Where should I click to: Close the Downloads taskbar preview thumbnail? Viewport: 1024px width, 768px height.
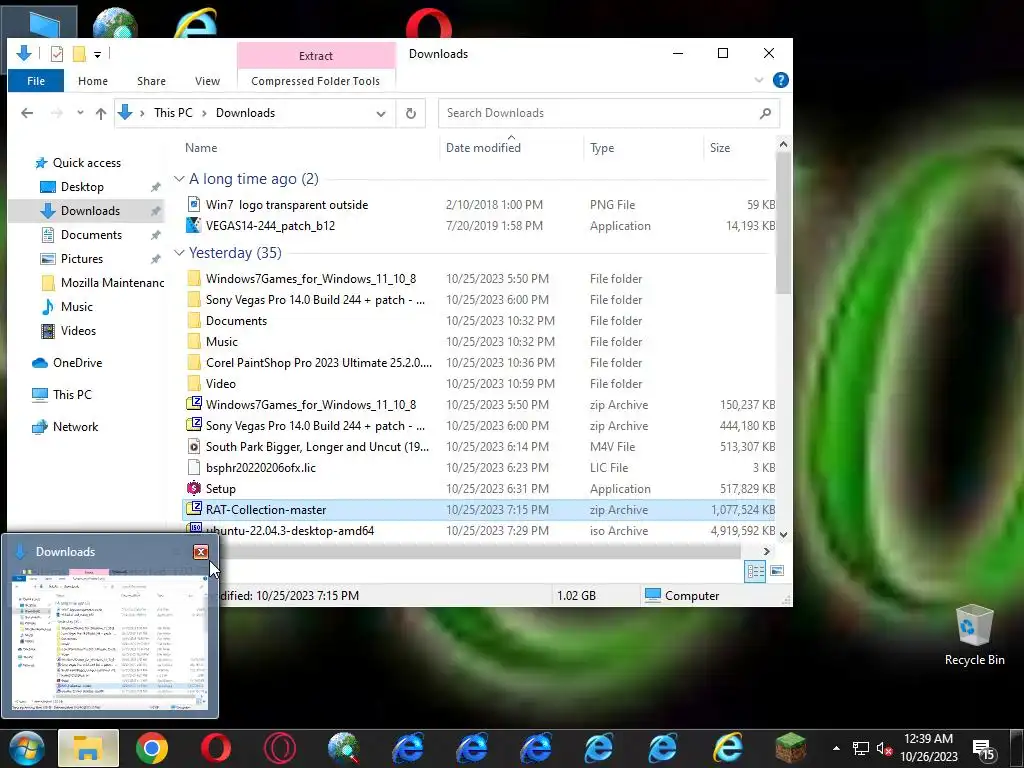click(x=200, y=552)
